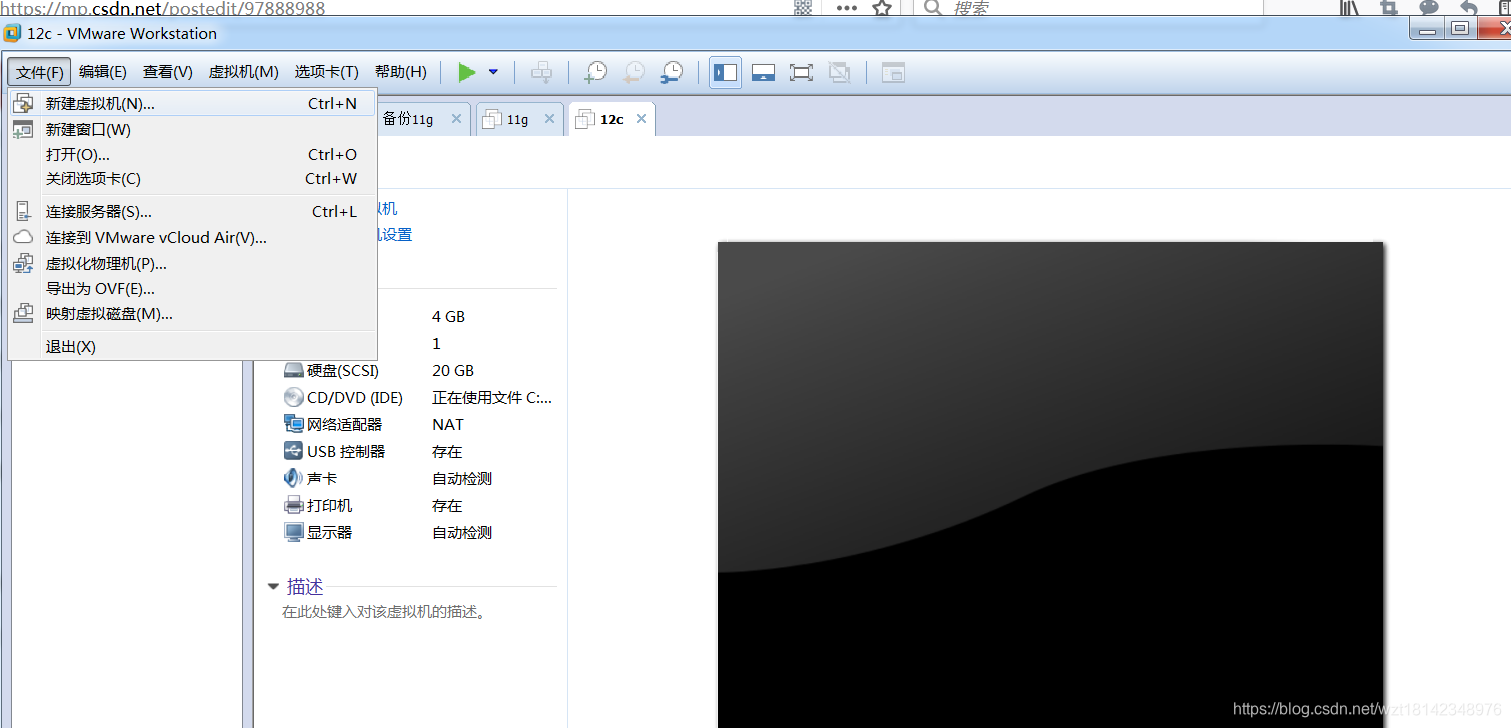Click the 4 GB memory value
The width and height of the screenshot is (1511, 728).
coord(448,316)
